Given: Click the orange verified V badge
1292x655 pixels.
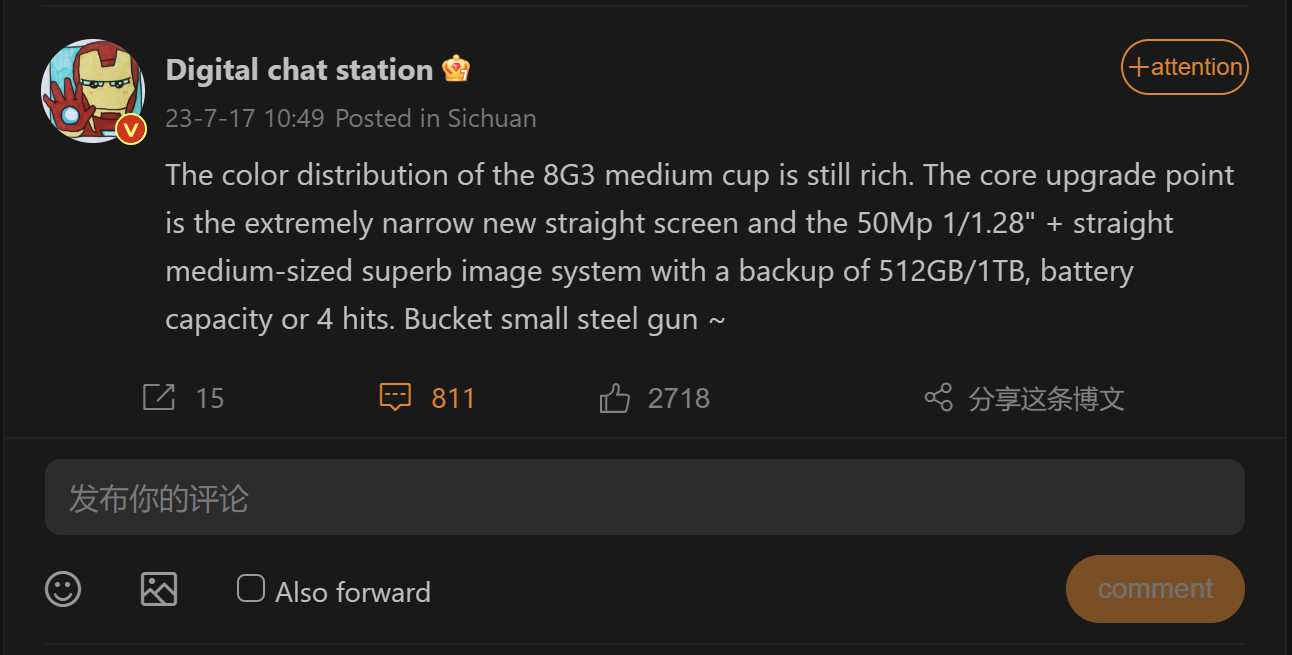Looking at the screenshot, I should click(131, 129).
